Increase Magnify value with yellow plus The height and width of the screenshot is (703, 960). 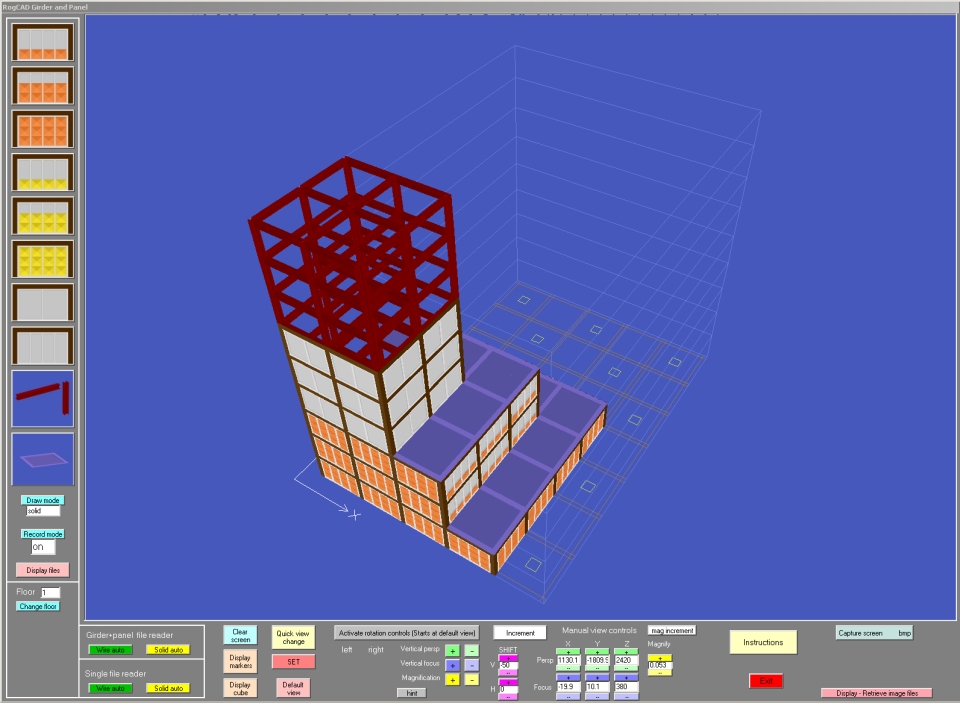click(x=660, y=658)
